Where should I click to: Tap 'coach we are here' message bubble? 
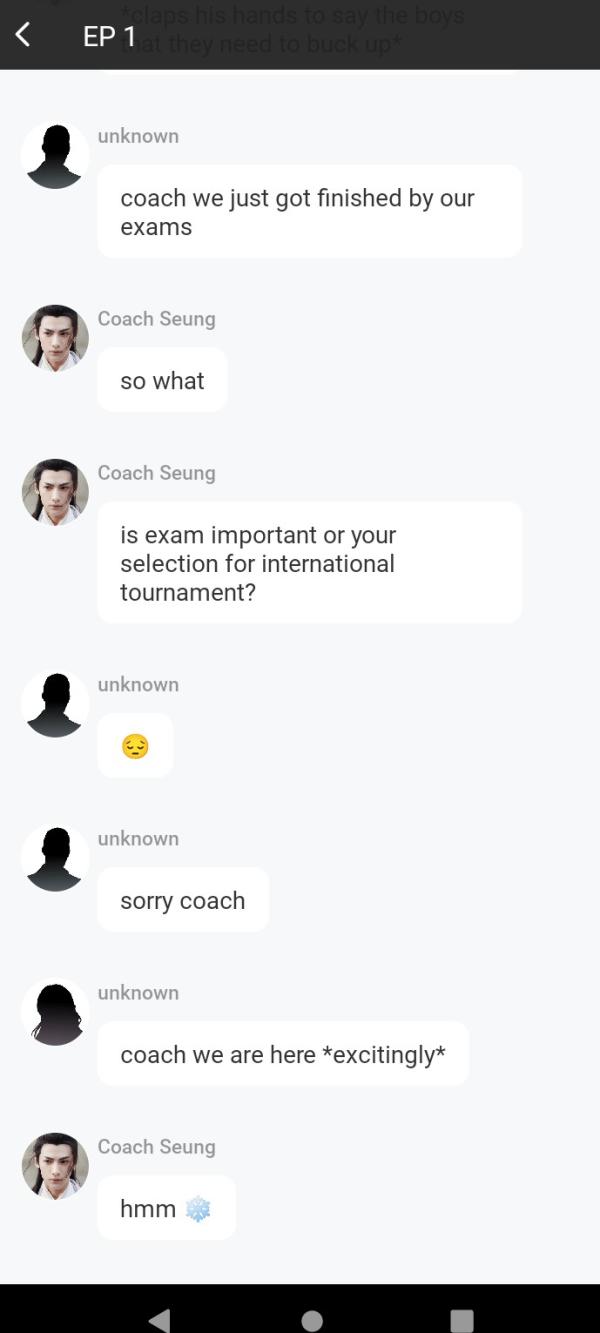coord(283,1054)
